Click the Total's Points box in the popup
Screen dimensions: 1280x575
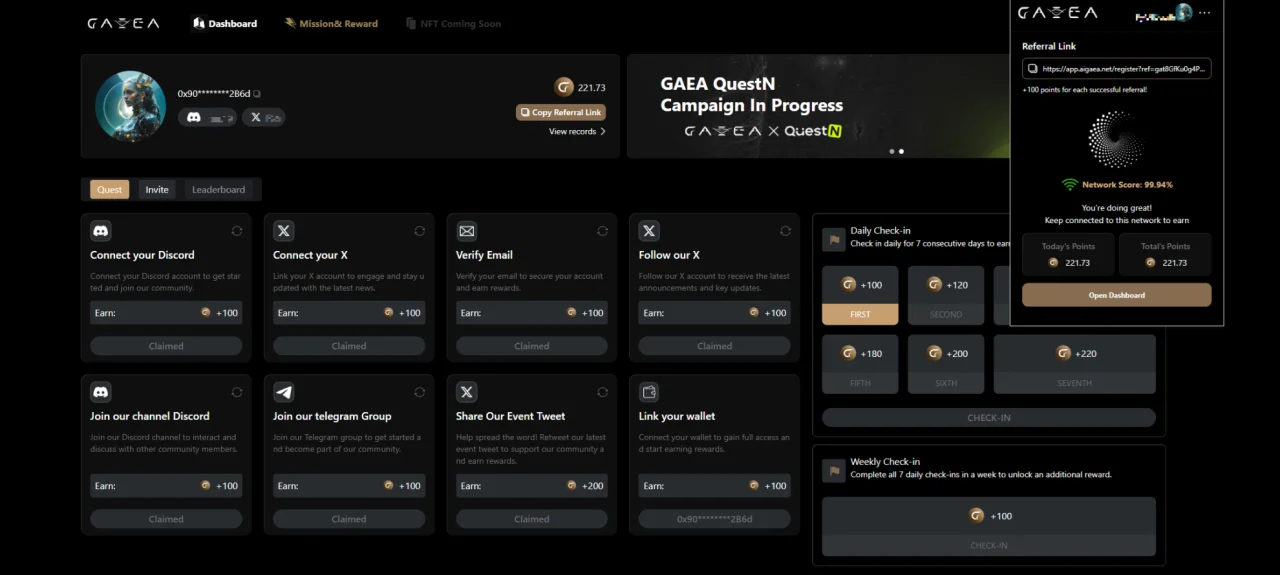(x=1166, y=255)
